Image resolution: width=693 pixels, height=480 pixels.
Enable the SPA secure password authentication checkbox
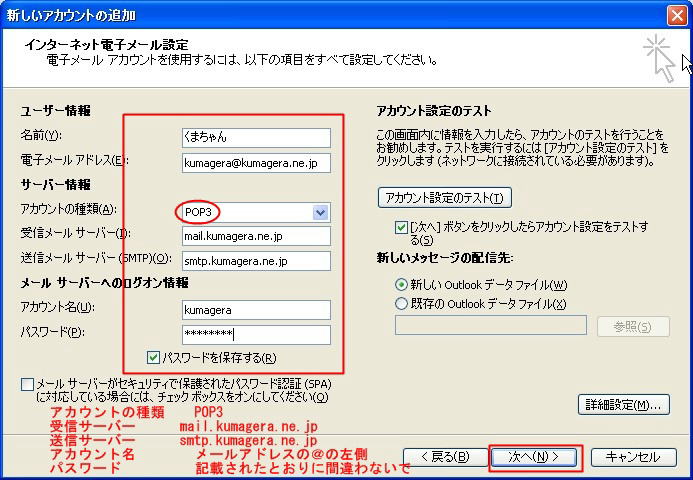pos(27,384)
